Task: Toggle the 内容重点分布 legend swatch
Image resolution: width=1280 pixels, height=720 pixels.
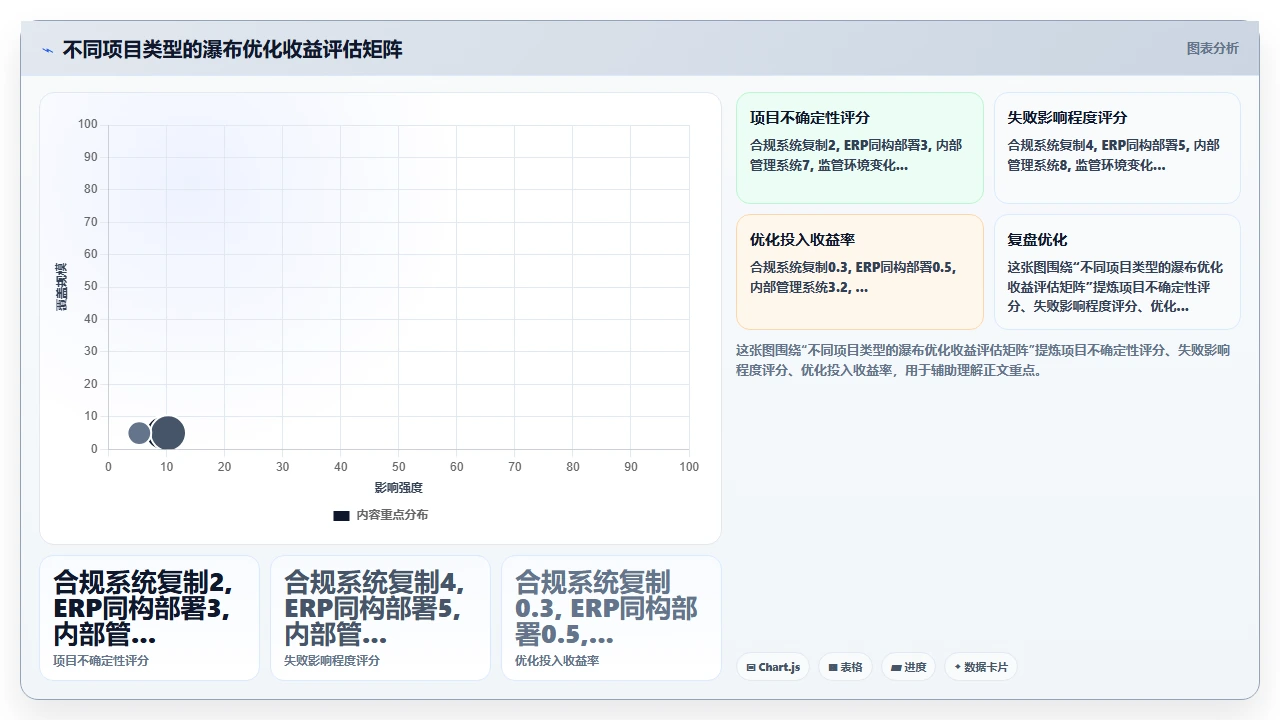Action: pos(341,515)
